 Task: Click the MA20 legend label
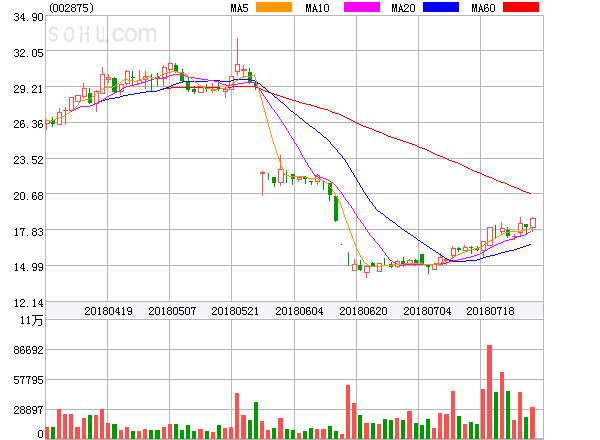tap(403, 8)
